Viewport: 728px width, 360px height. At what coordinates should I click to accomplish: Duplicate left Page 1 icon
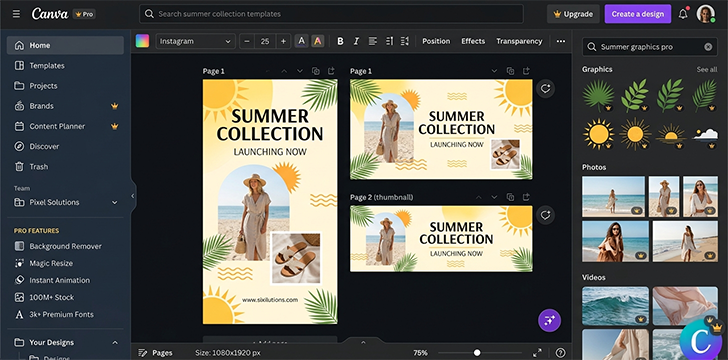pos(316,71)
